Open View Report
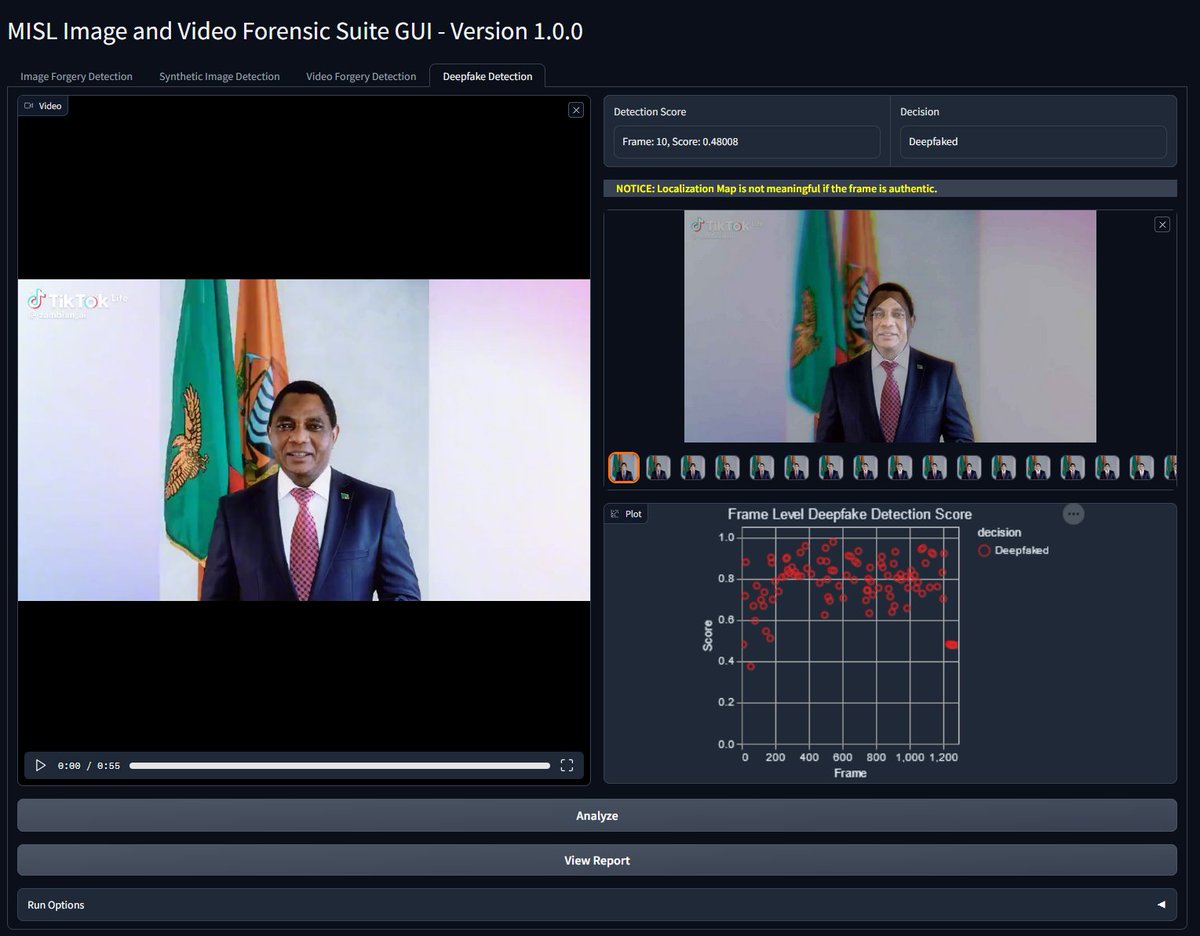The width and height of the screenshot is (1200, 936). coord(597,860)
